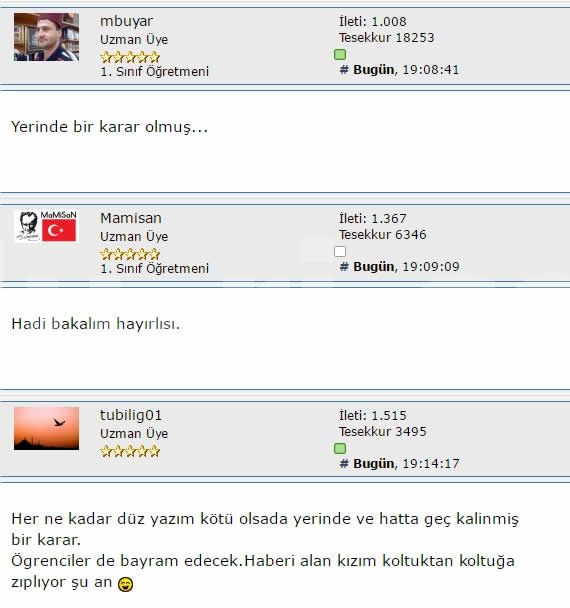This screenshot has height=608, width=570.
Task: Open Mamisan's flag avatar image
Action: 46,226
